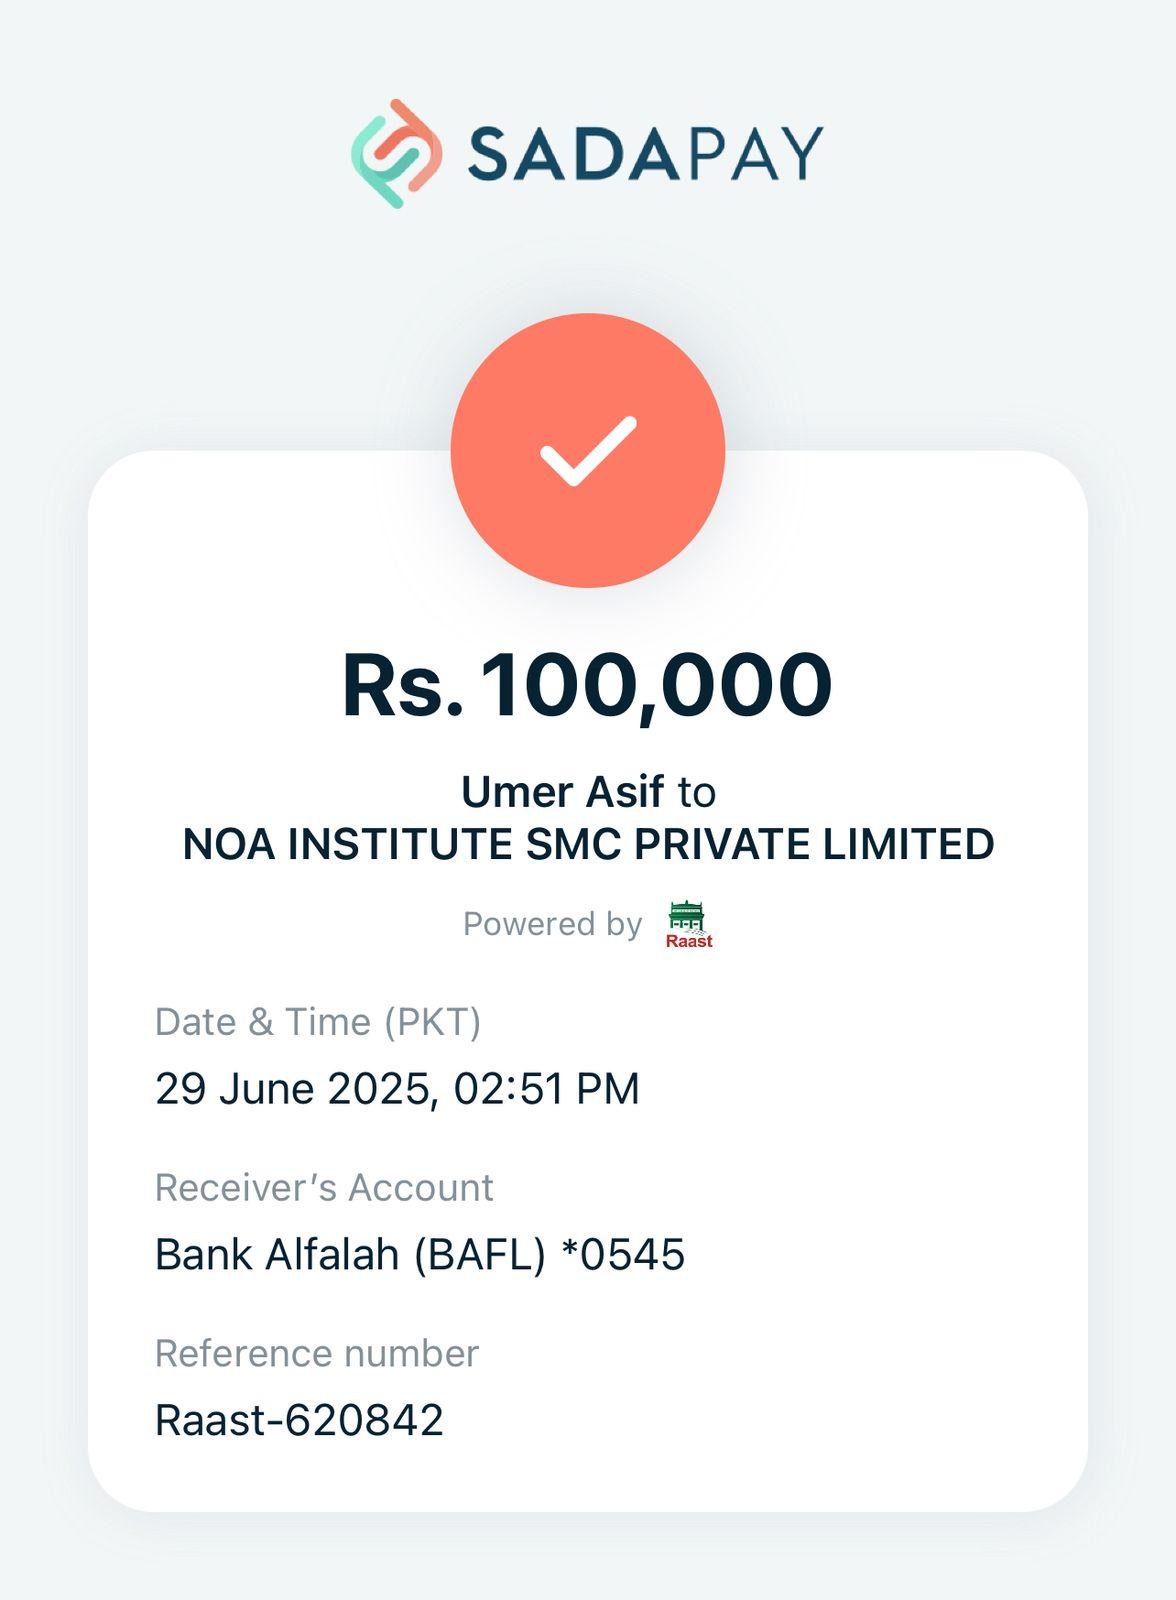1176x1600 pixels.
Task: Click the "Powered by" text
Action: pos(552,924)
